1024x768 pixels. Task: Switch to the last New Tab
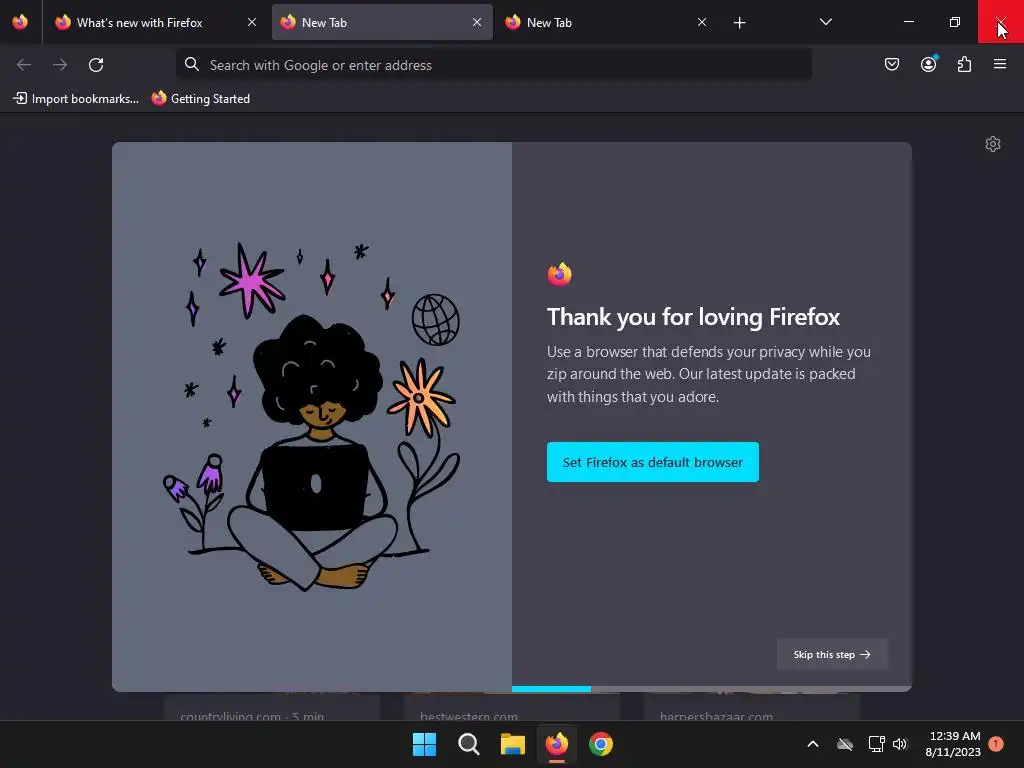click(607, 22)
